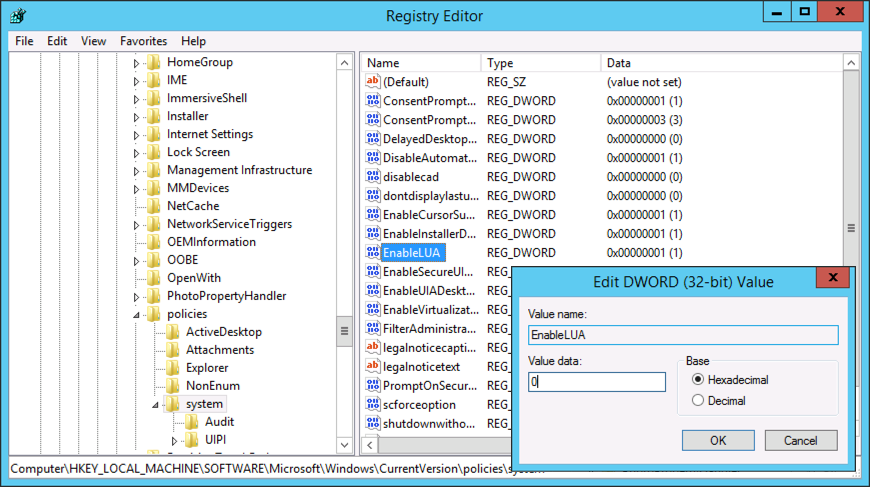Sort values by Data column header
Screen dimensions: 870x487
pos(722,63)
